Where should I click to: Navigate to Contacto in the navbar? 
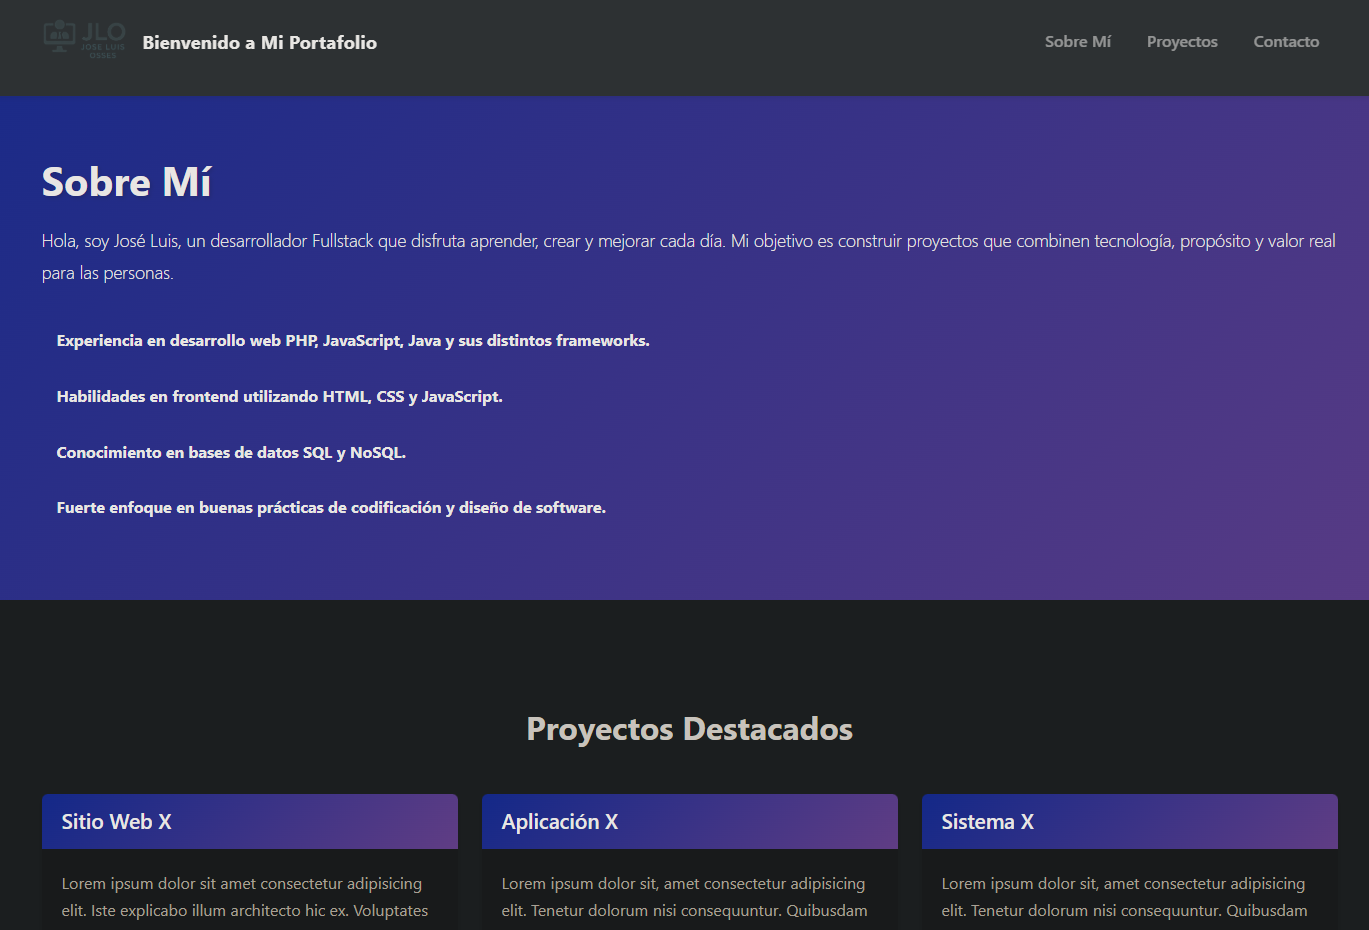pos(1285,42)
